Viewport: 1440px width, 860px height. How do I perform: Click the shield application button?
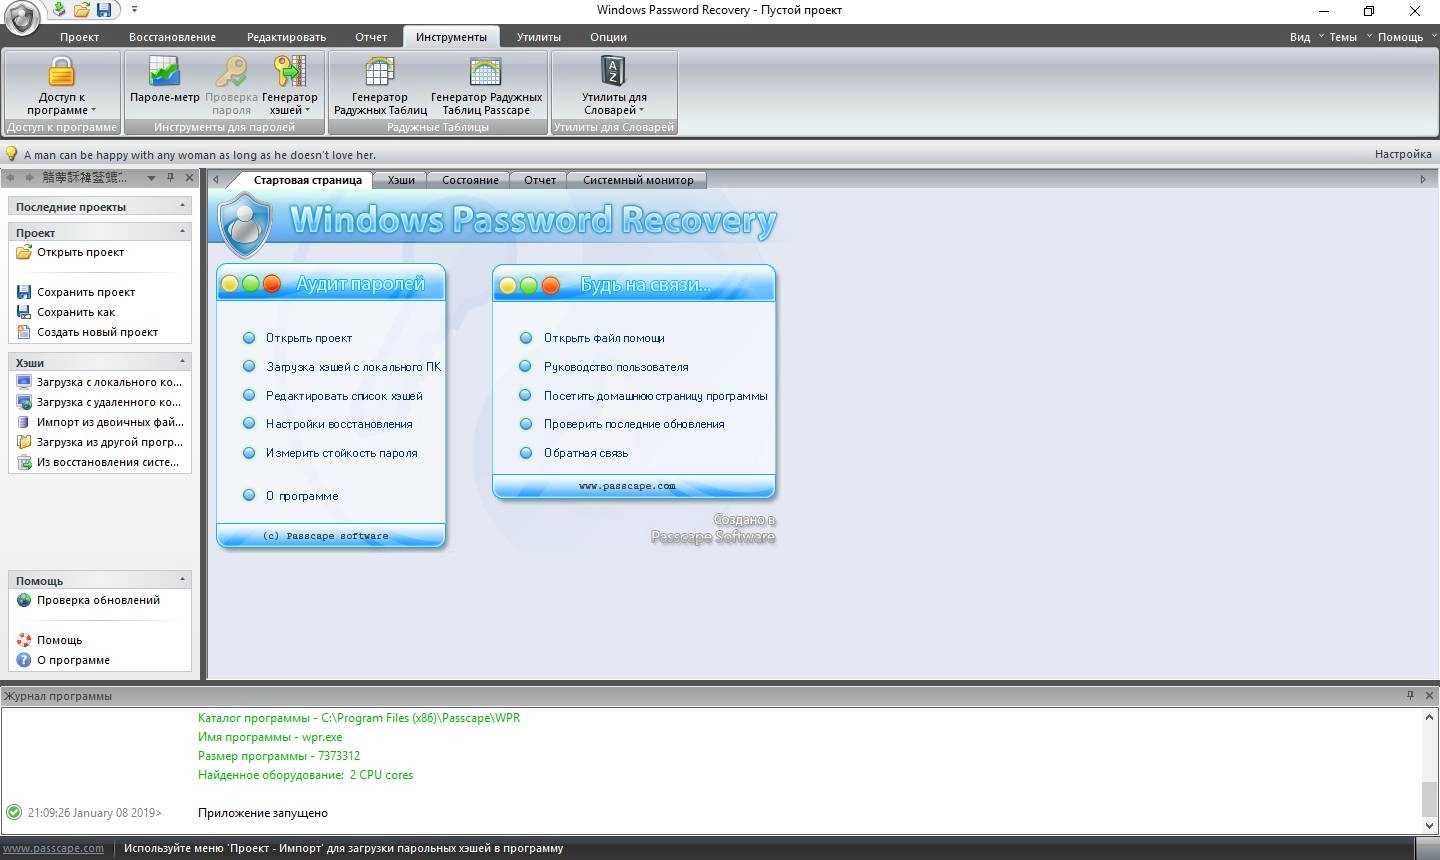21,18
